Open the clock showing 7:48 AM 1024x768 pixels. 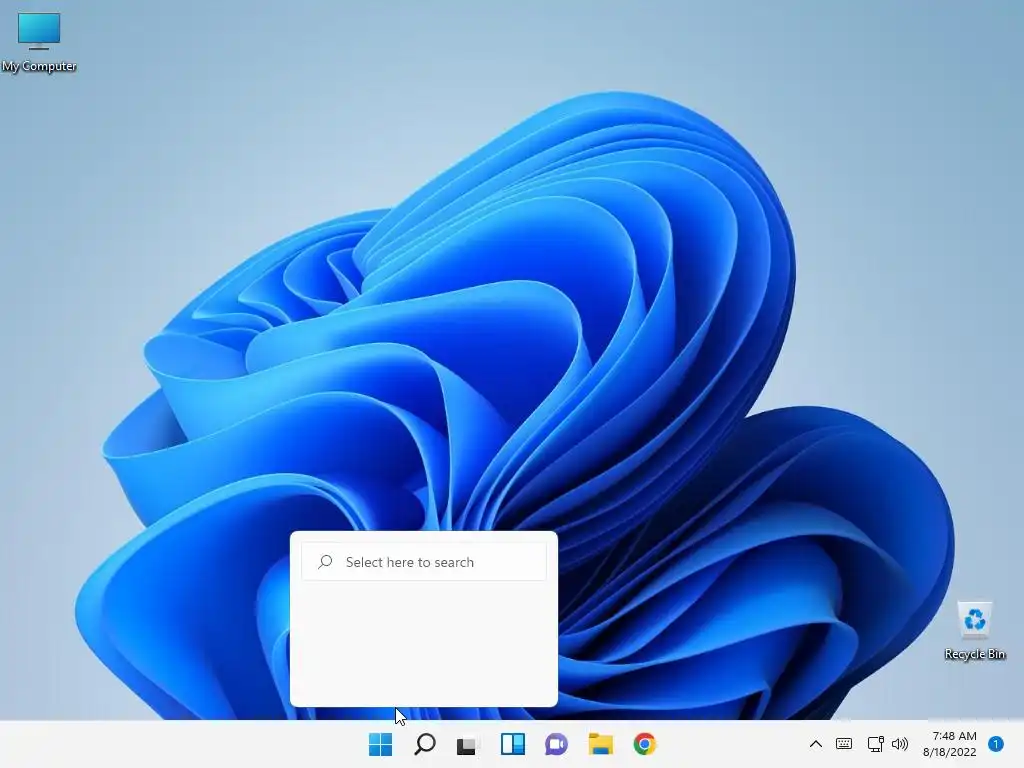[950, 744]
